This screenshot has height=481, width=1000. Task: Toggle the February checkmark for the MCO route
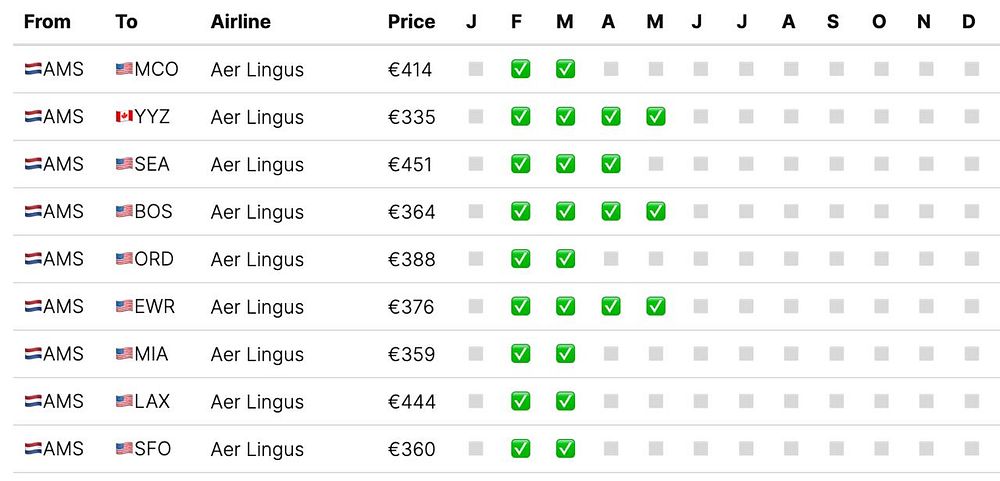pos(520,69)
